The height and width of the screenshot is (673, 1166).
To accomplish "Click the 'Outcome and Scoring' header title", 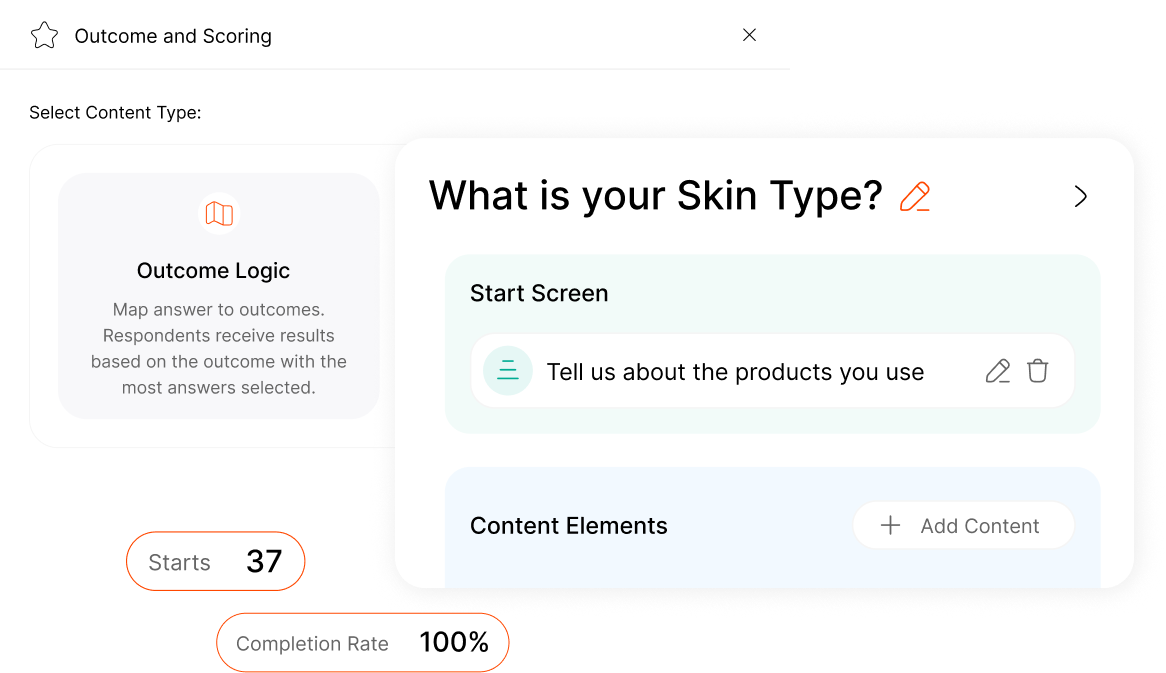I will click(173, 36).
